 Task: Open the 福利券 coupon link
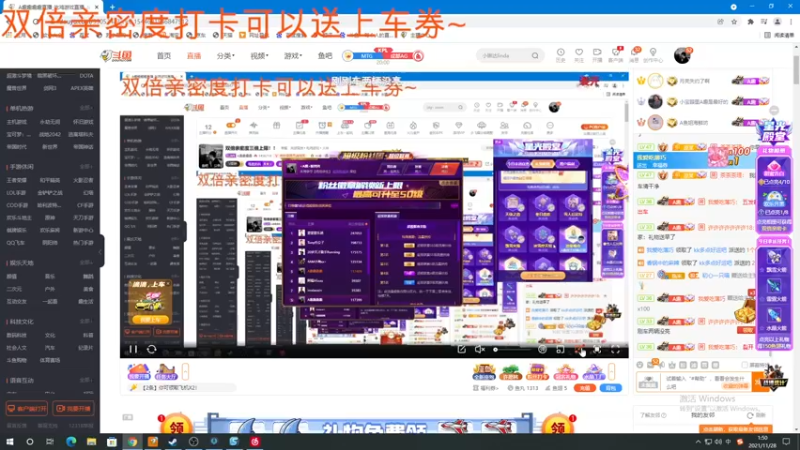coord(486,388)
